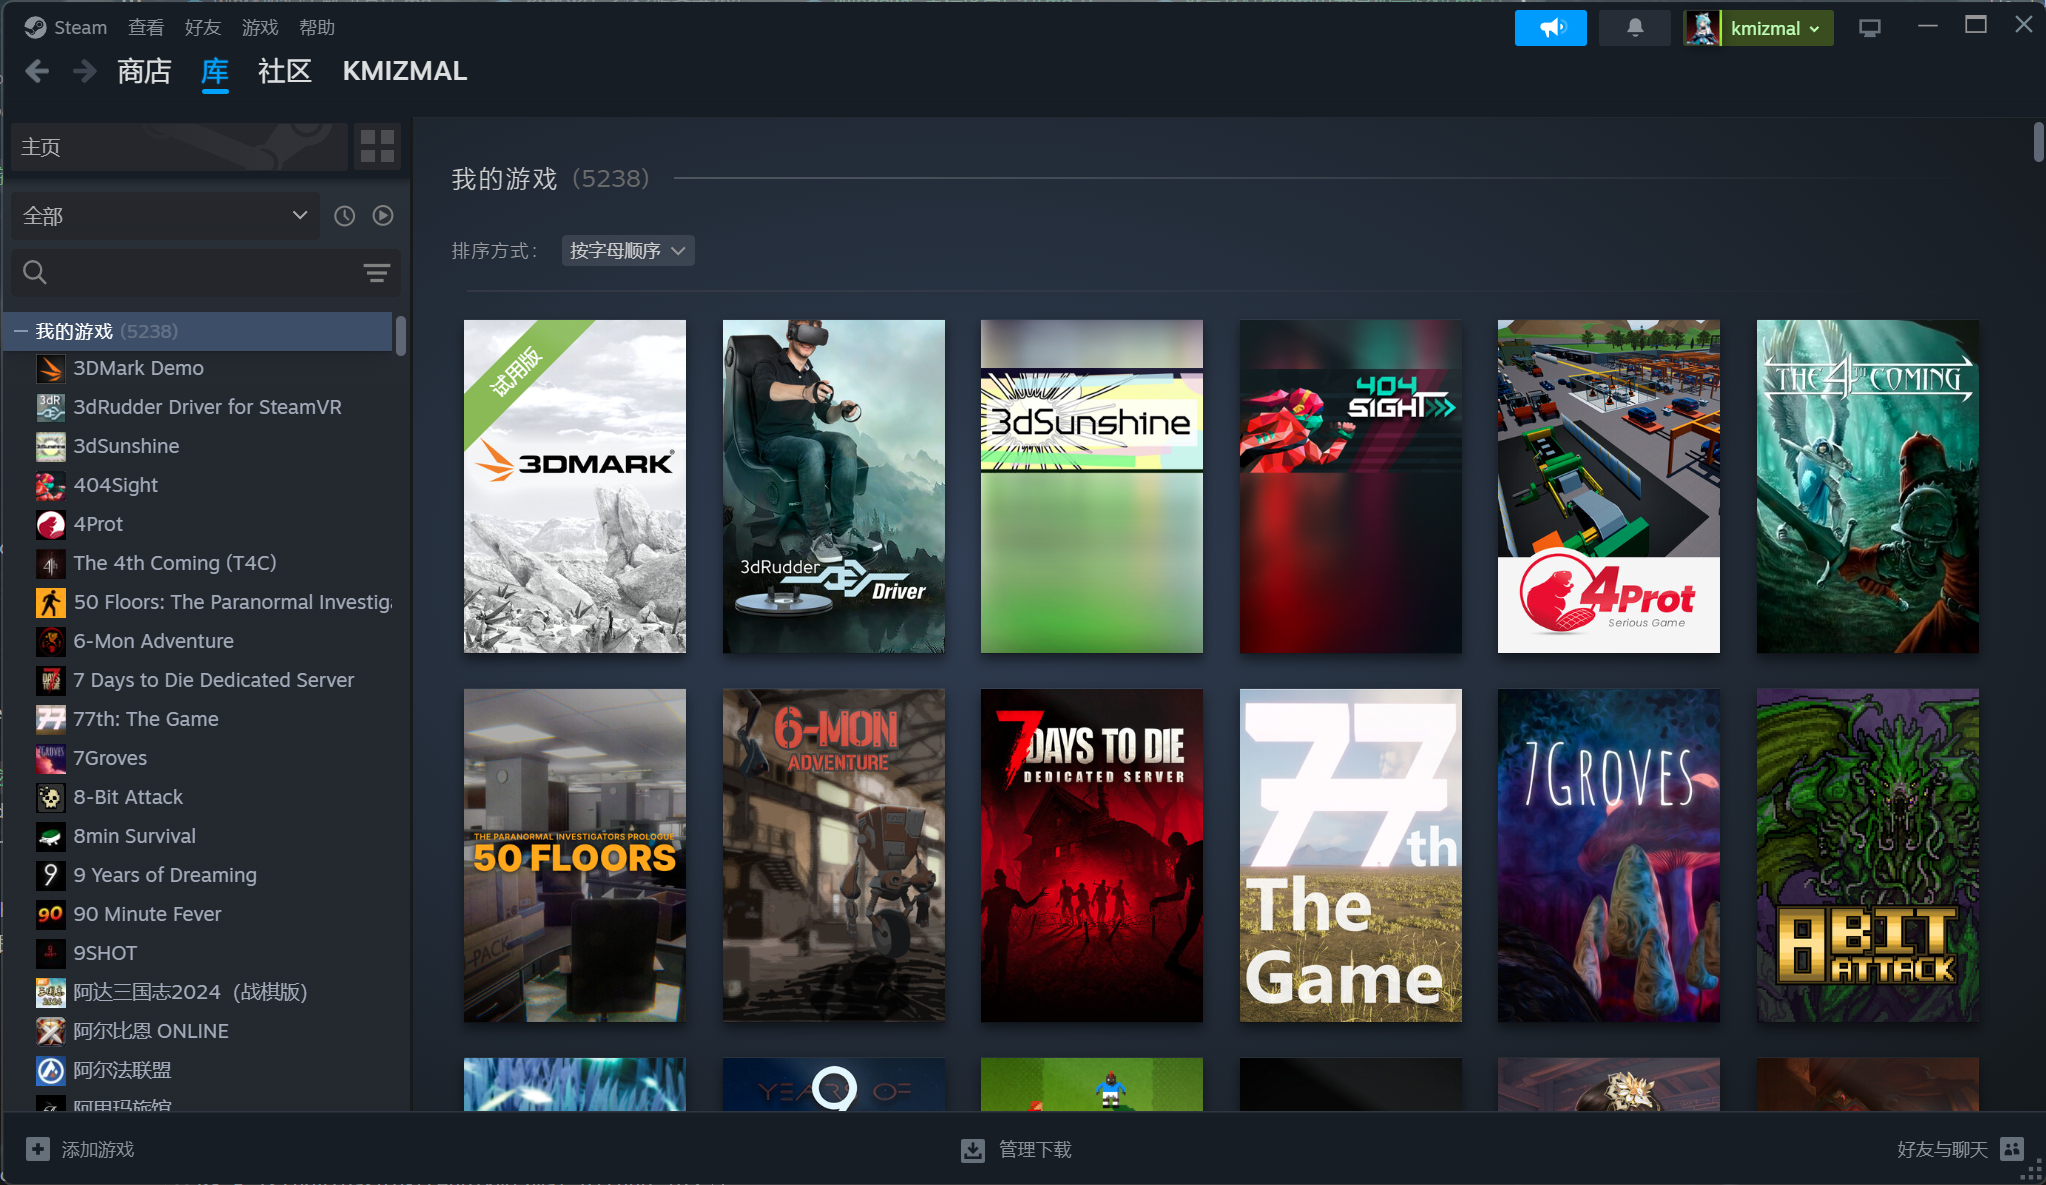Screen dimensions: 2046x1185
Task: Click the 主页 home button
Action: [x=179, y=147]
